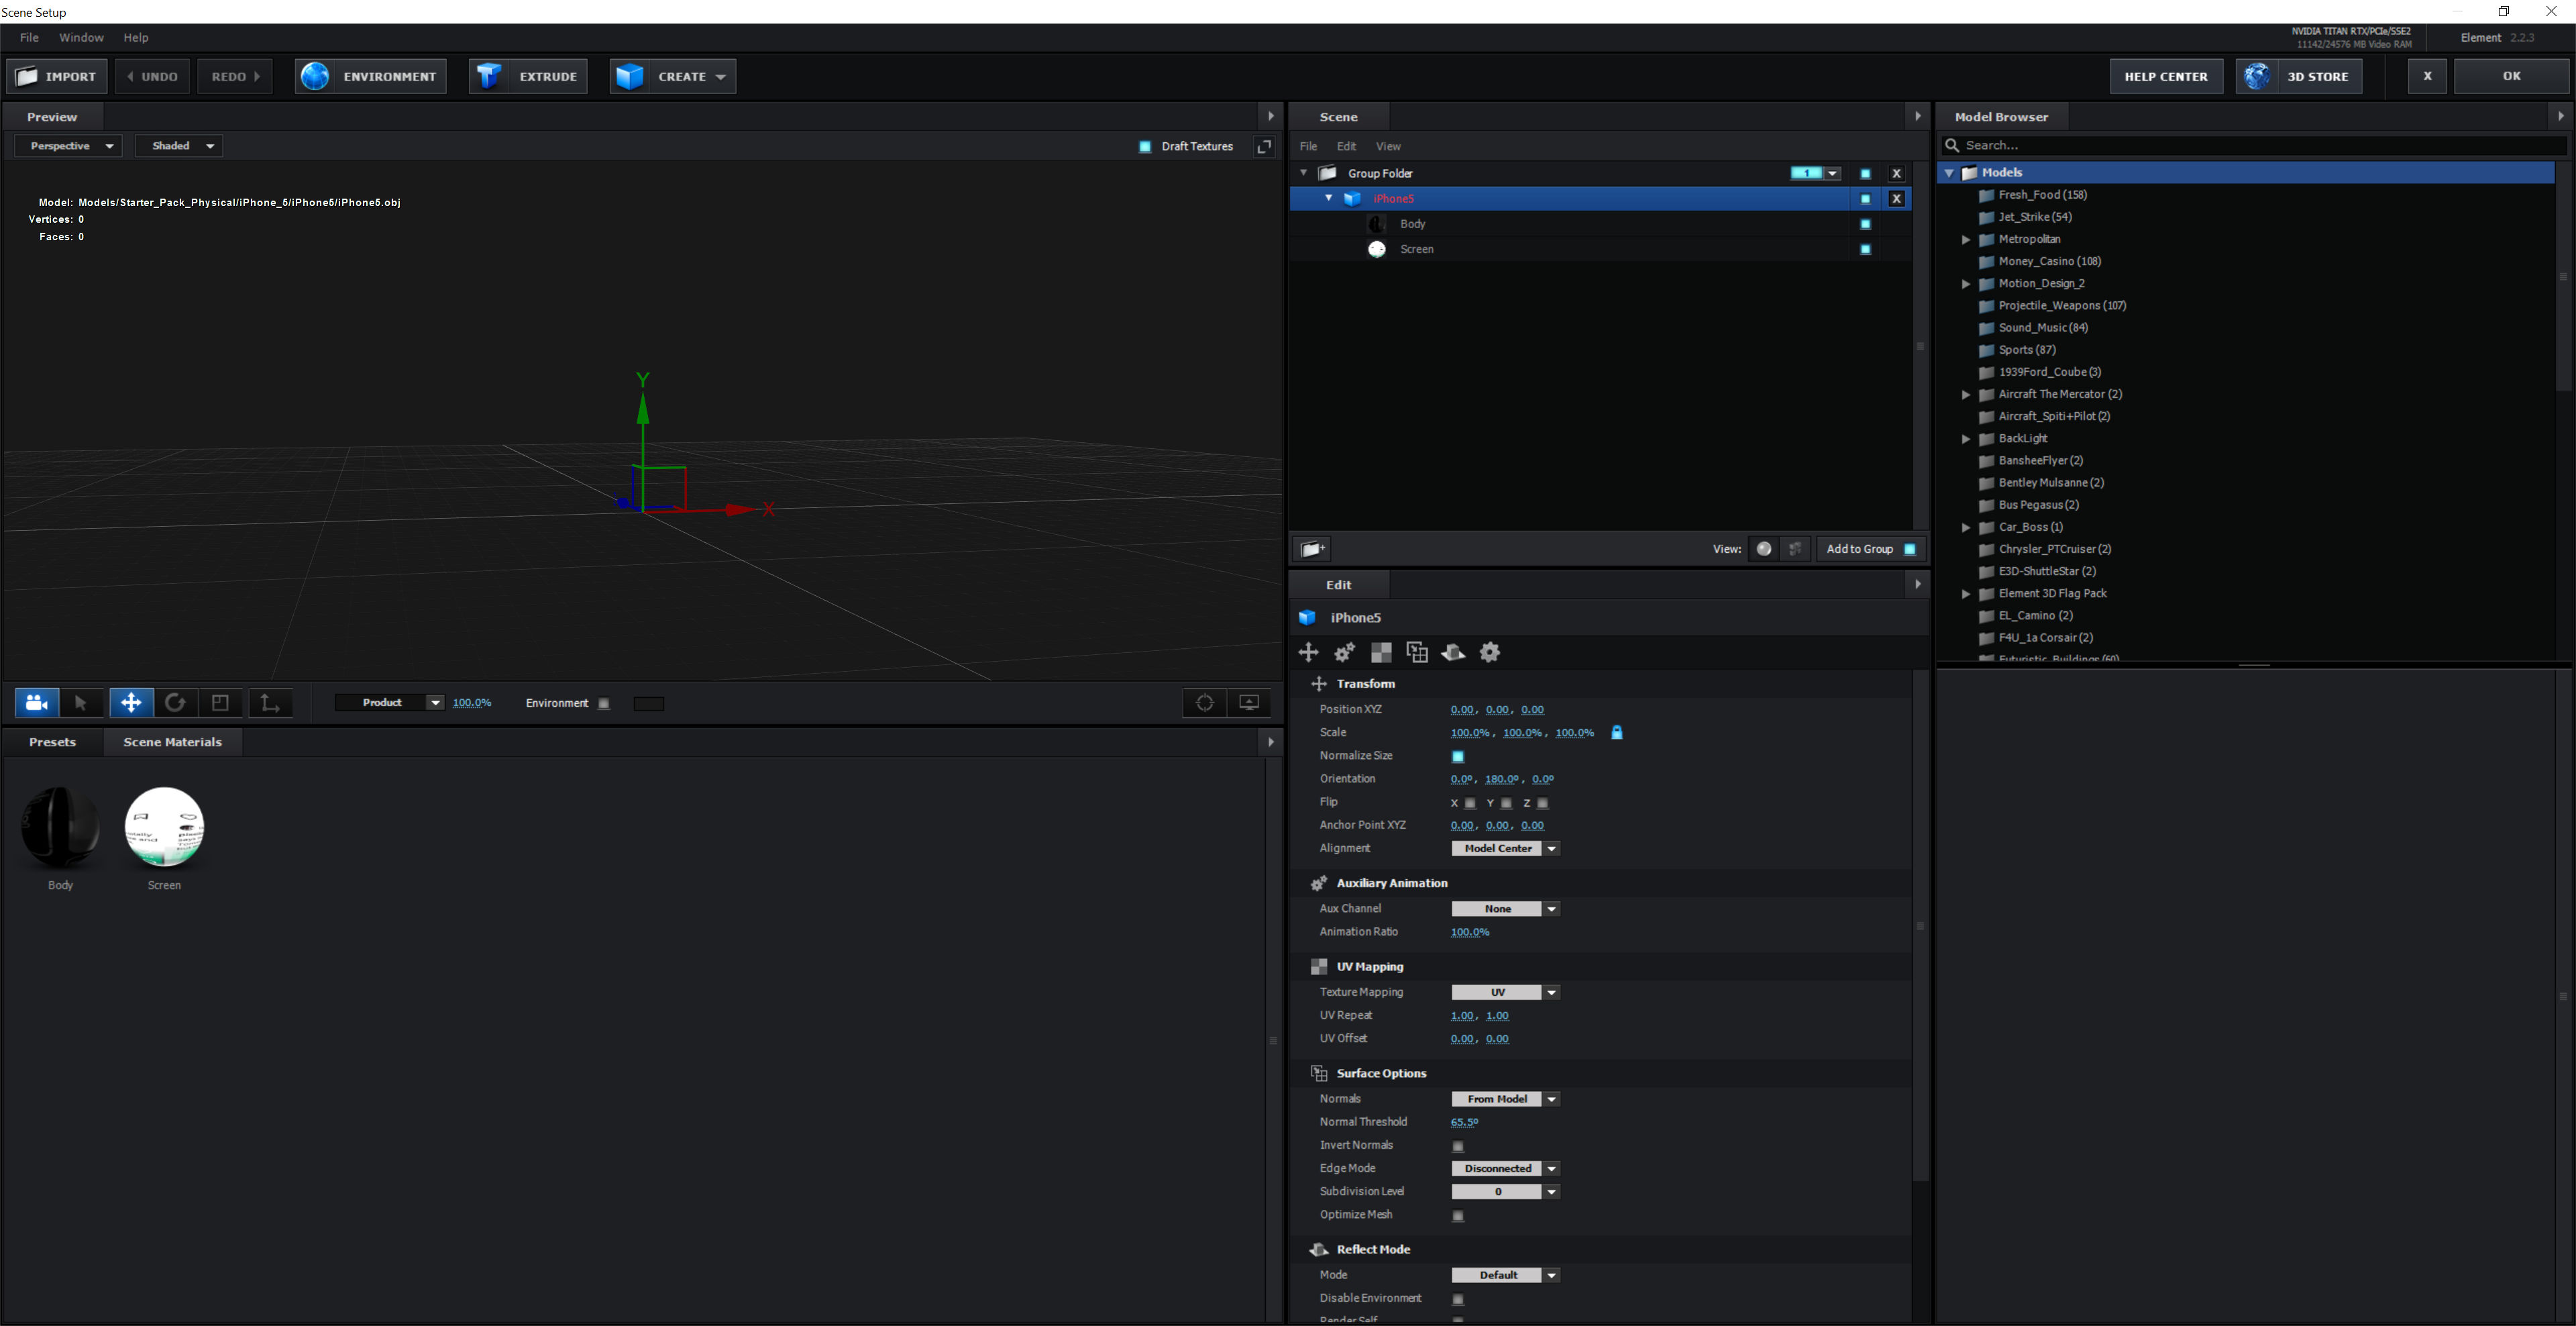Open the Window menu

[x=81, y=37]
